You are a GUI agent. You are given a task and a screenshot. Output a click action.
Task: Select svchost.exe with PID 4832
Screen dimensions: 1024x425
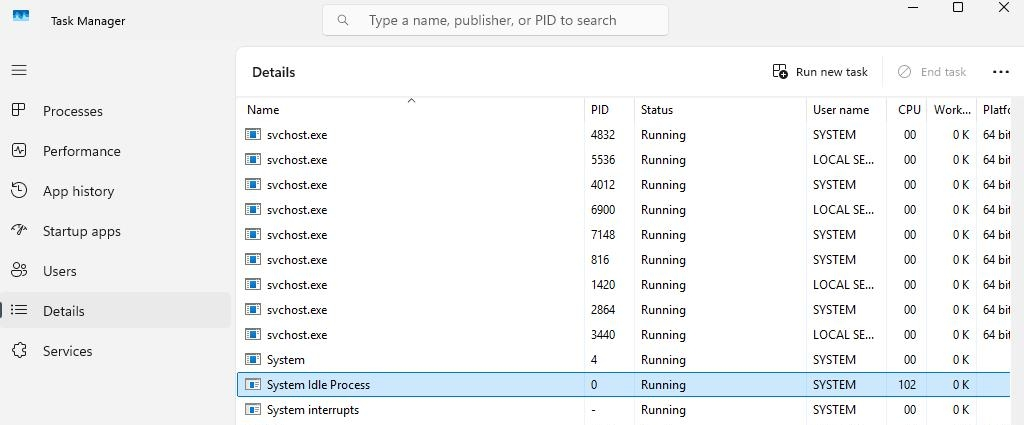click(x=626, y=135)
